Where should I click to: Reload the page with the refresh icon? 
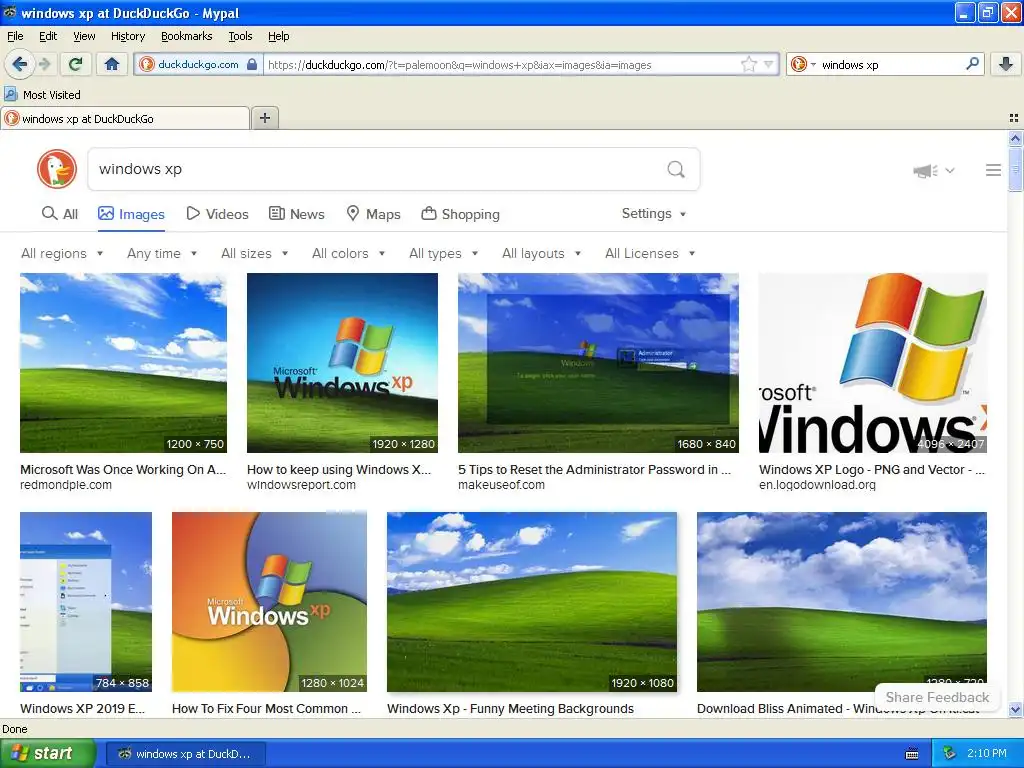[75, 64]
